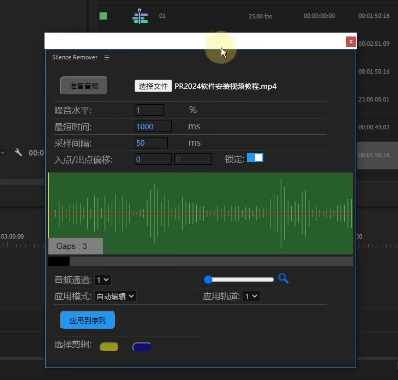
Task: Toggle the lock switch for in/out offset
Action: [x=255, y=158]
